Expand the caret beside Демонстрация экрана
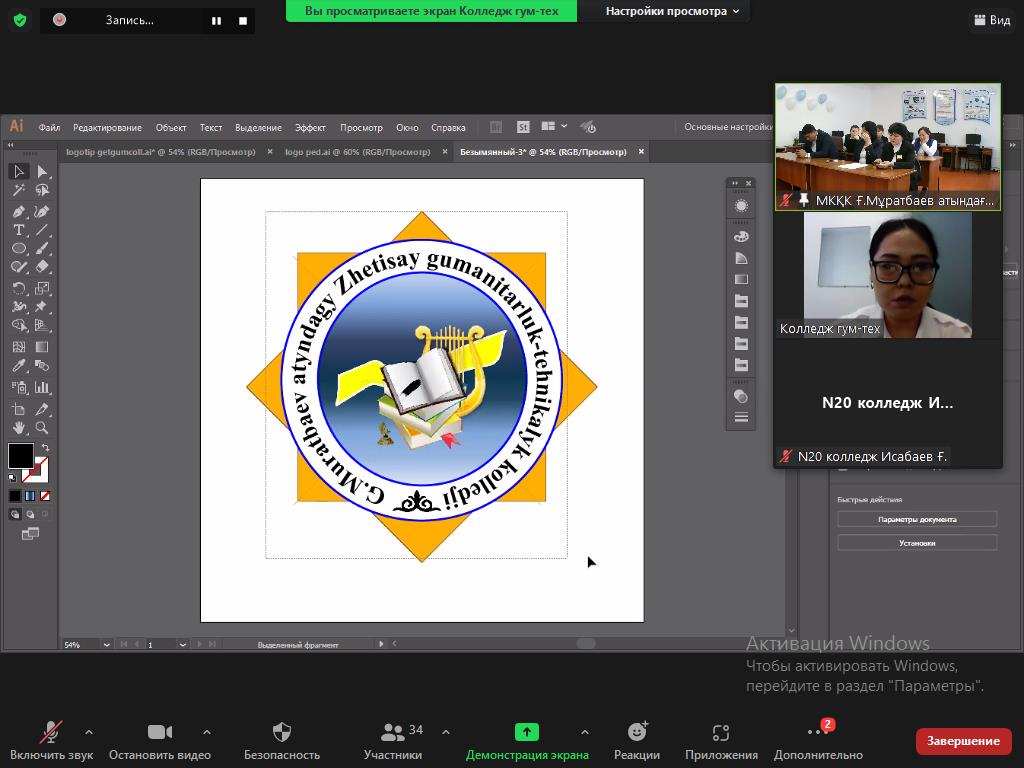Screen dimensions: 1024x768 (x=584, y=732)
